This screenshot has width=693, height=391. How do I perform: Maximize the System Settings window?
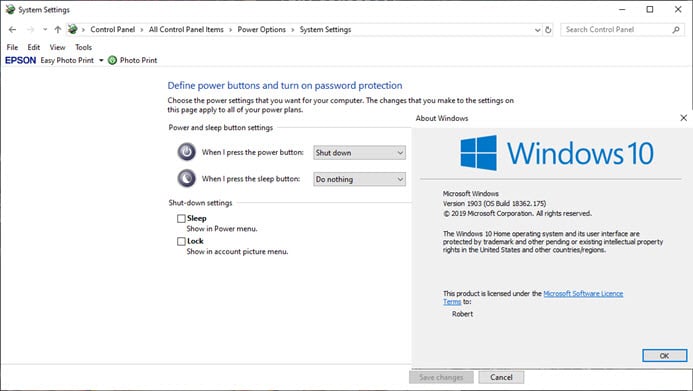tap(650, 9)
